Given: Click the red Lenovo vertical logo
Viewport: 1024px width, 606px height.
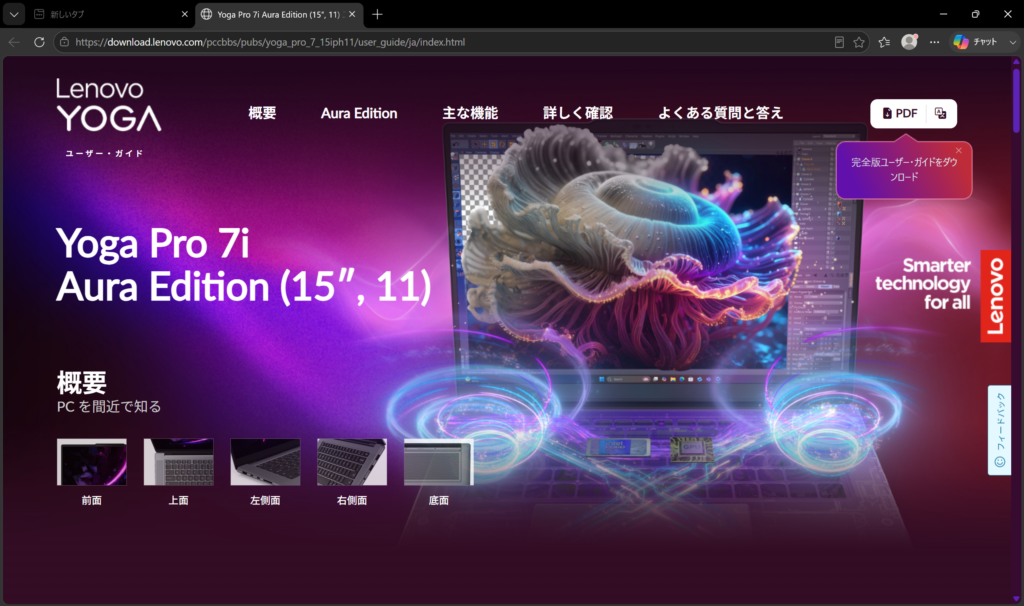Looking at the screenshot, I should point(995,296).
